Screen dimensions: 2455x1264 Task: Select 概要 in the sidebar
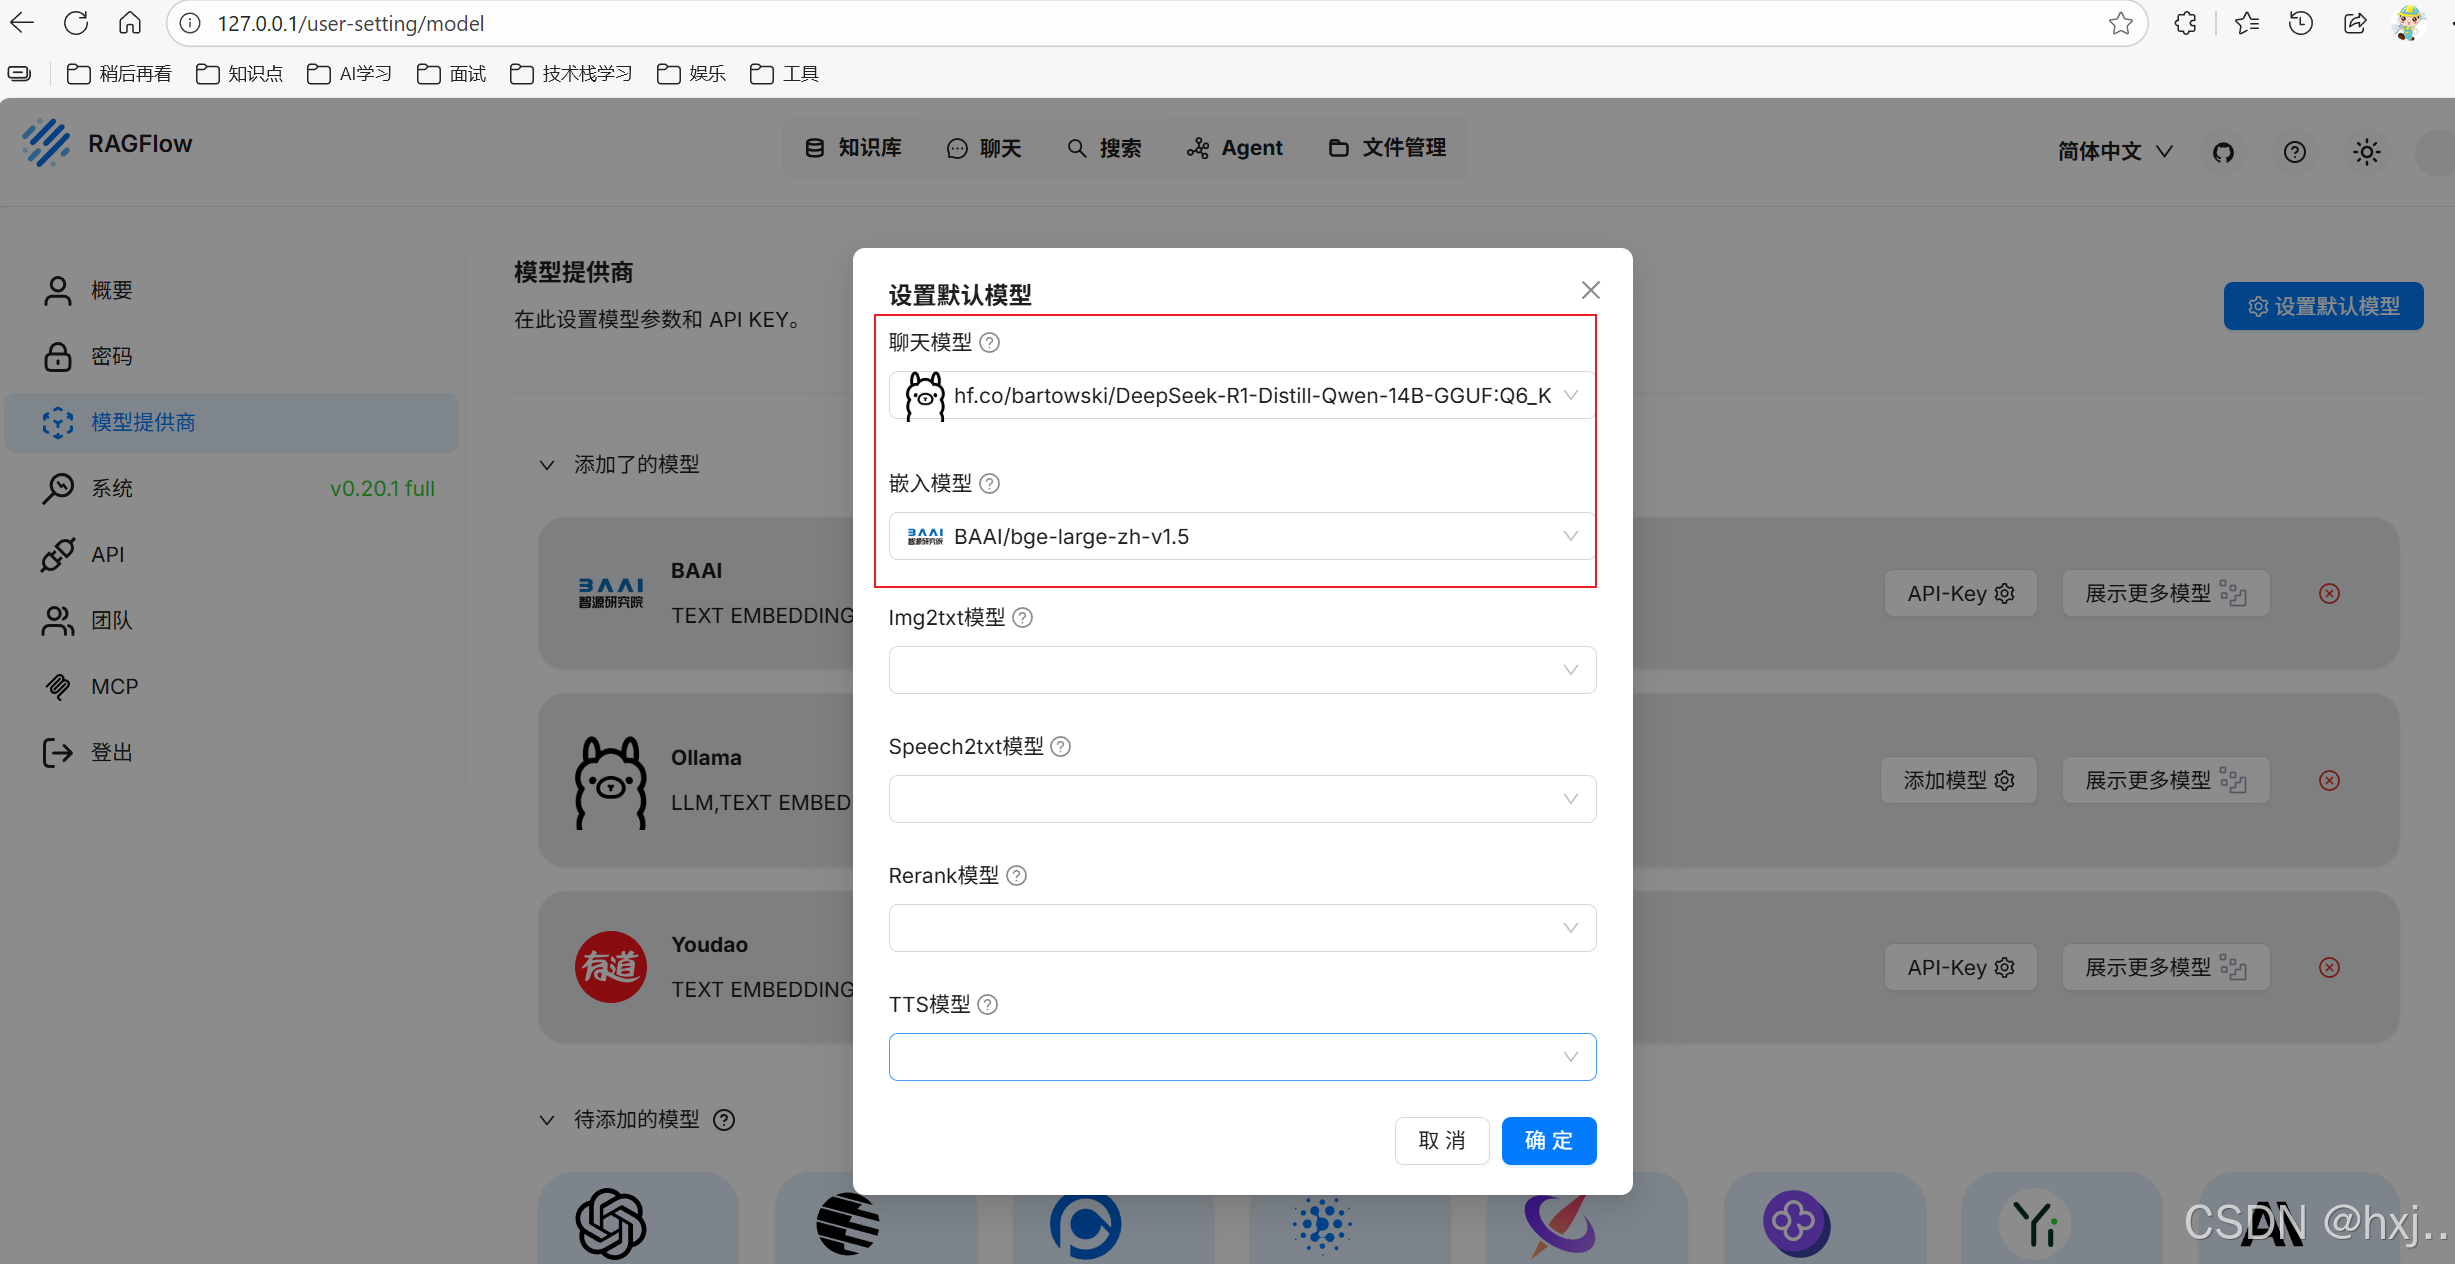pyautogui.click(x=232, y=291)
